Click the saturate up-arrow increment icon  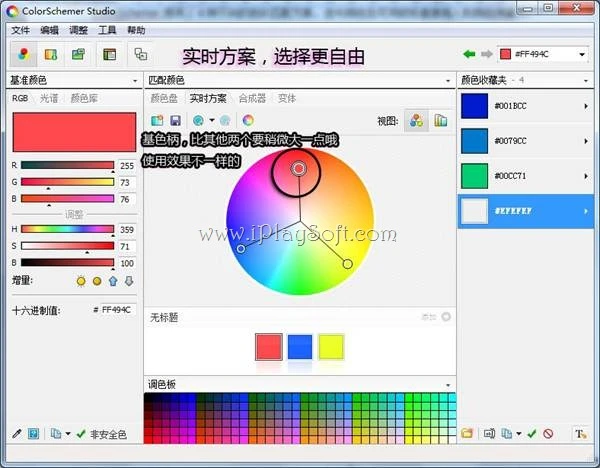[x=113, y=281]
